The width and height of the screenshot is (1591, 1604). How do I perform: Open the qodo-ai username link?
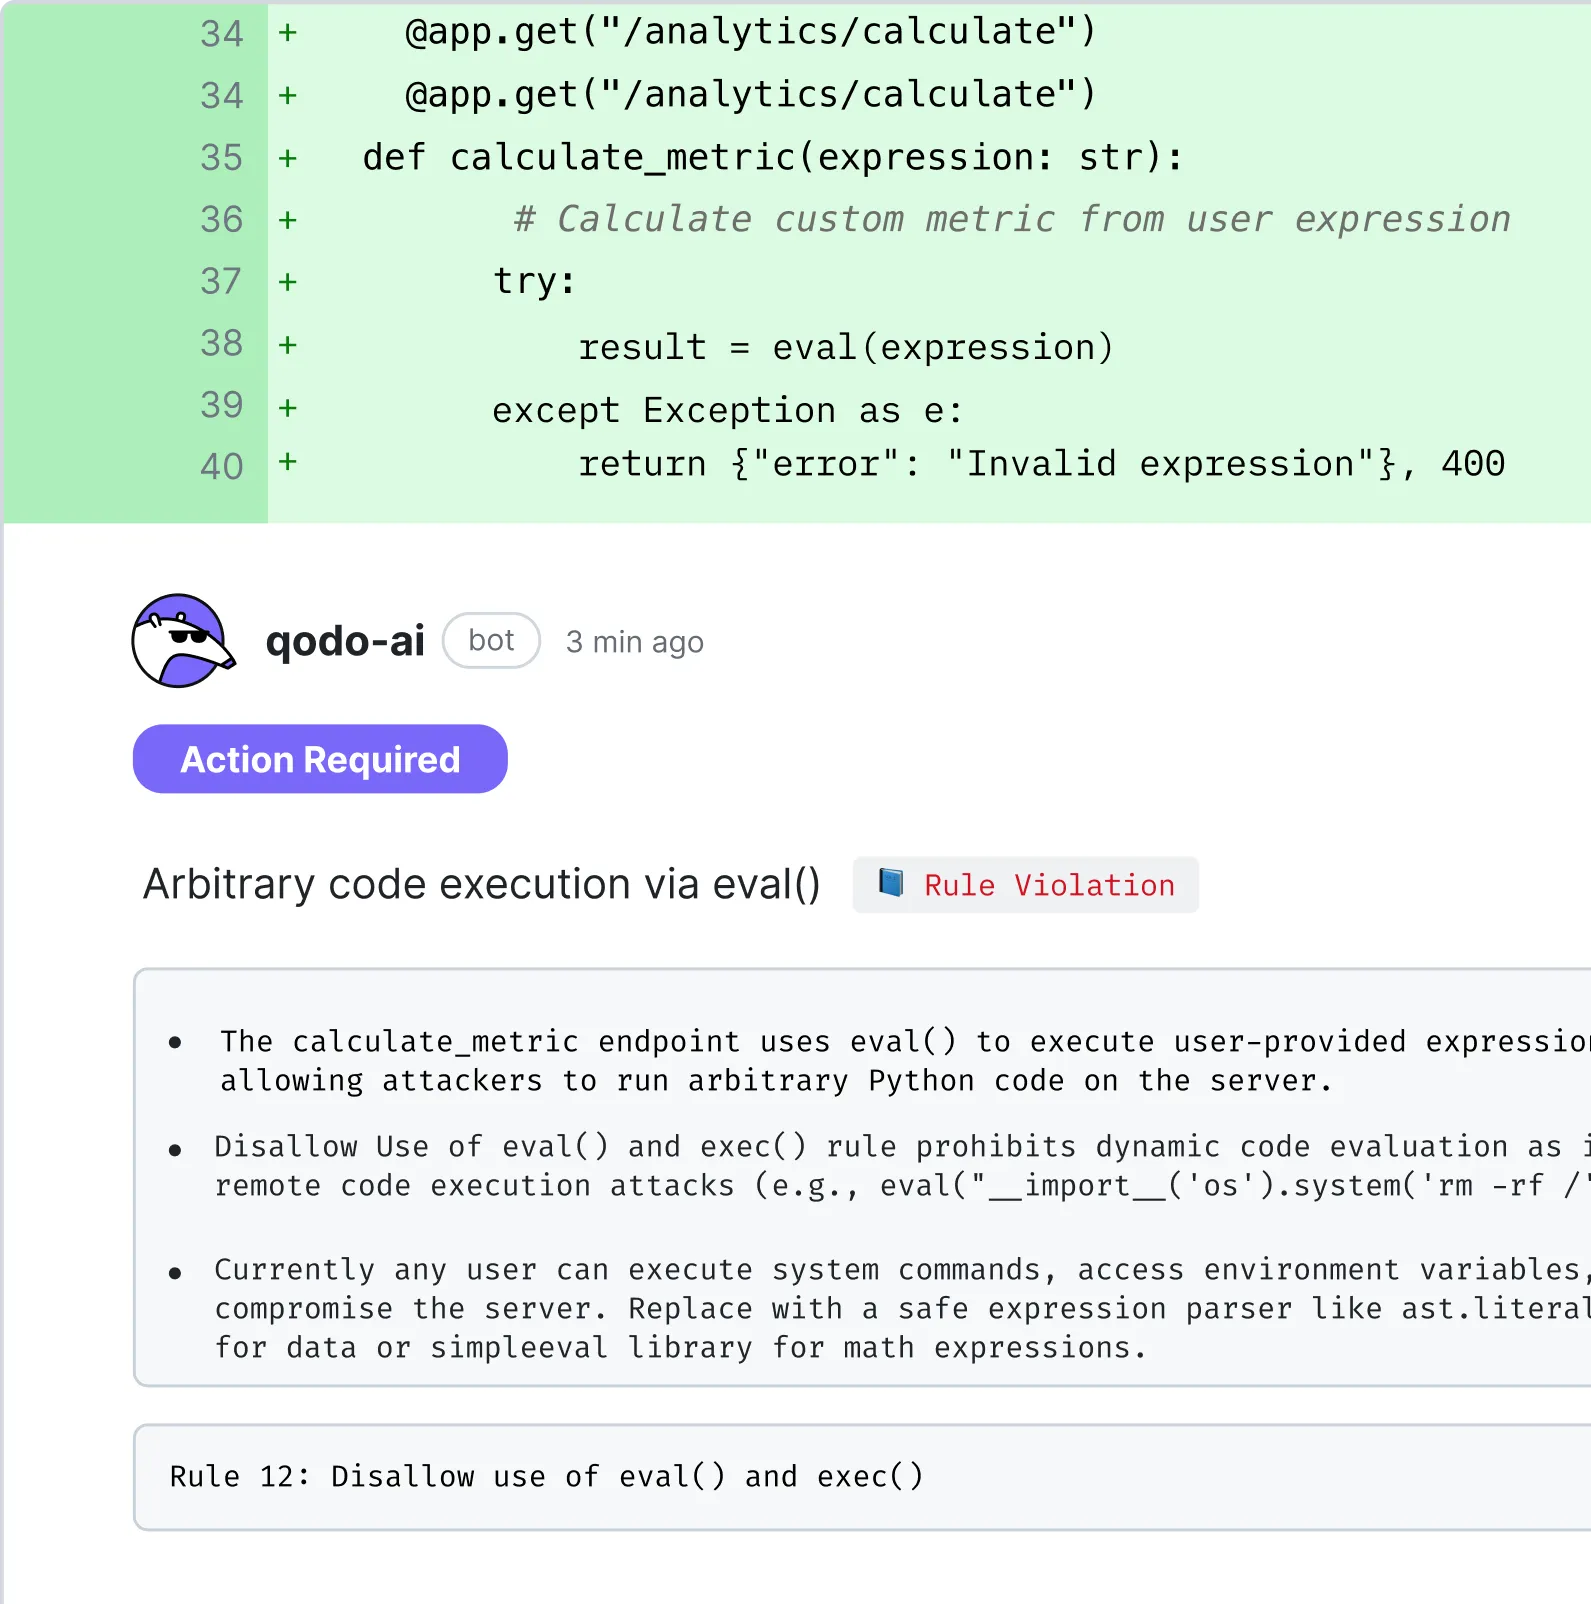[345, 641]
